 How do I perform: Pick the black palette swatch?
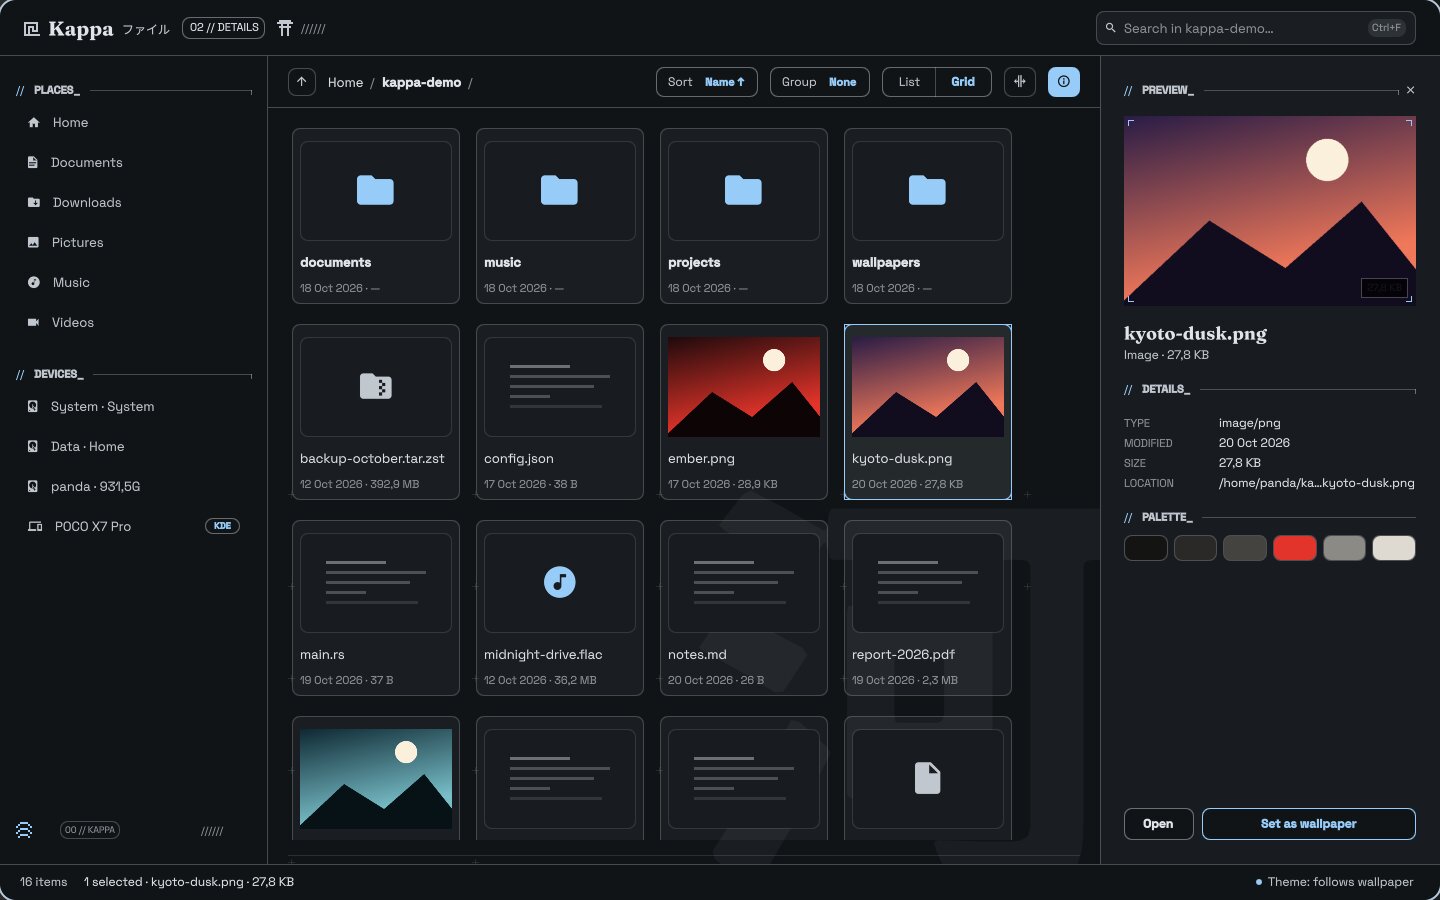coord(1146,548)
